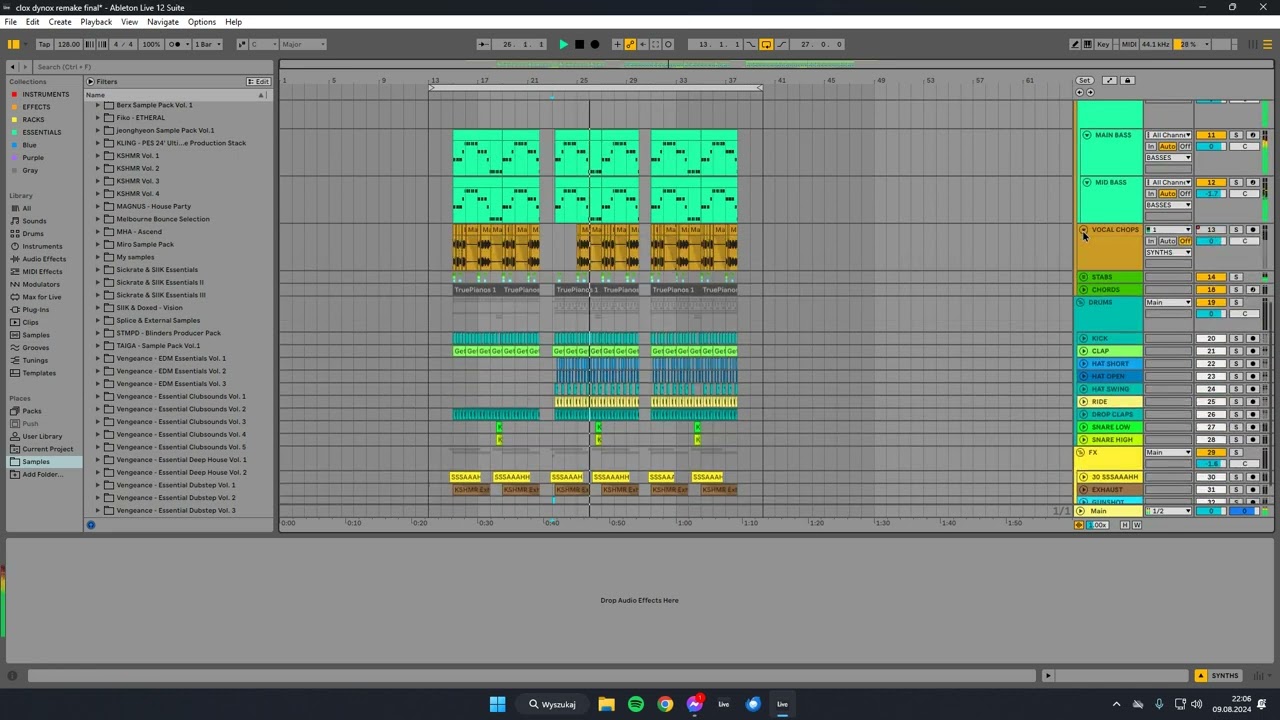Click the Punch-In switch icon
1280x720 pixels.
pos(752,44)
